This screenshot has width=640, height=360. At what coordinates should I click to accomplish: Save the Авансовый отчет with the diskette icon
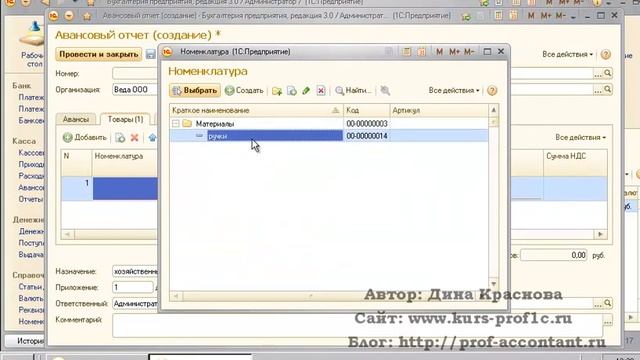click(151, 54)
